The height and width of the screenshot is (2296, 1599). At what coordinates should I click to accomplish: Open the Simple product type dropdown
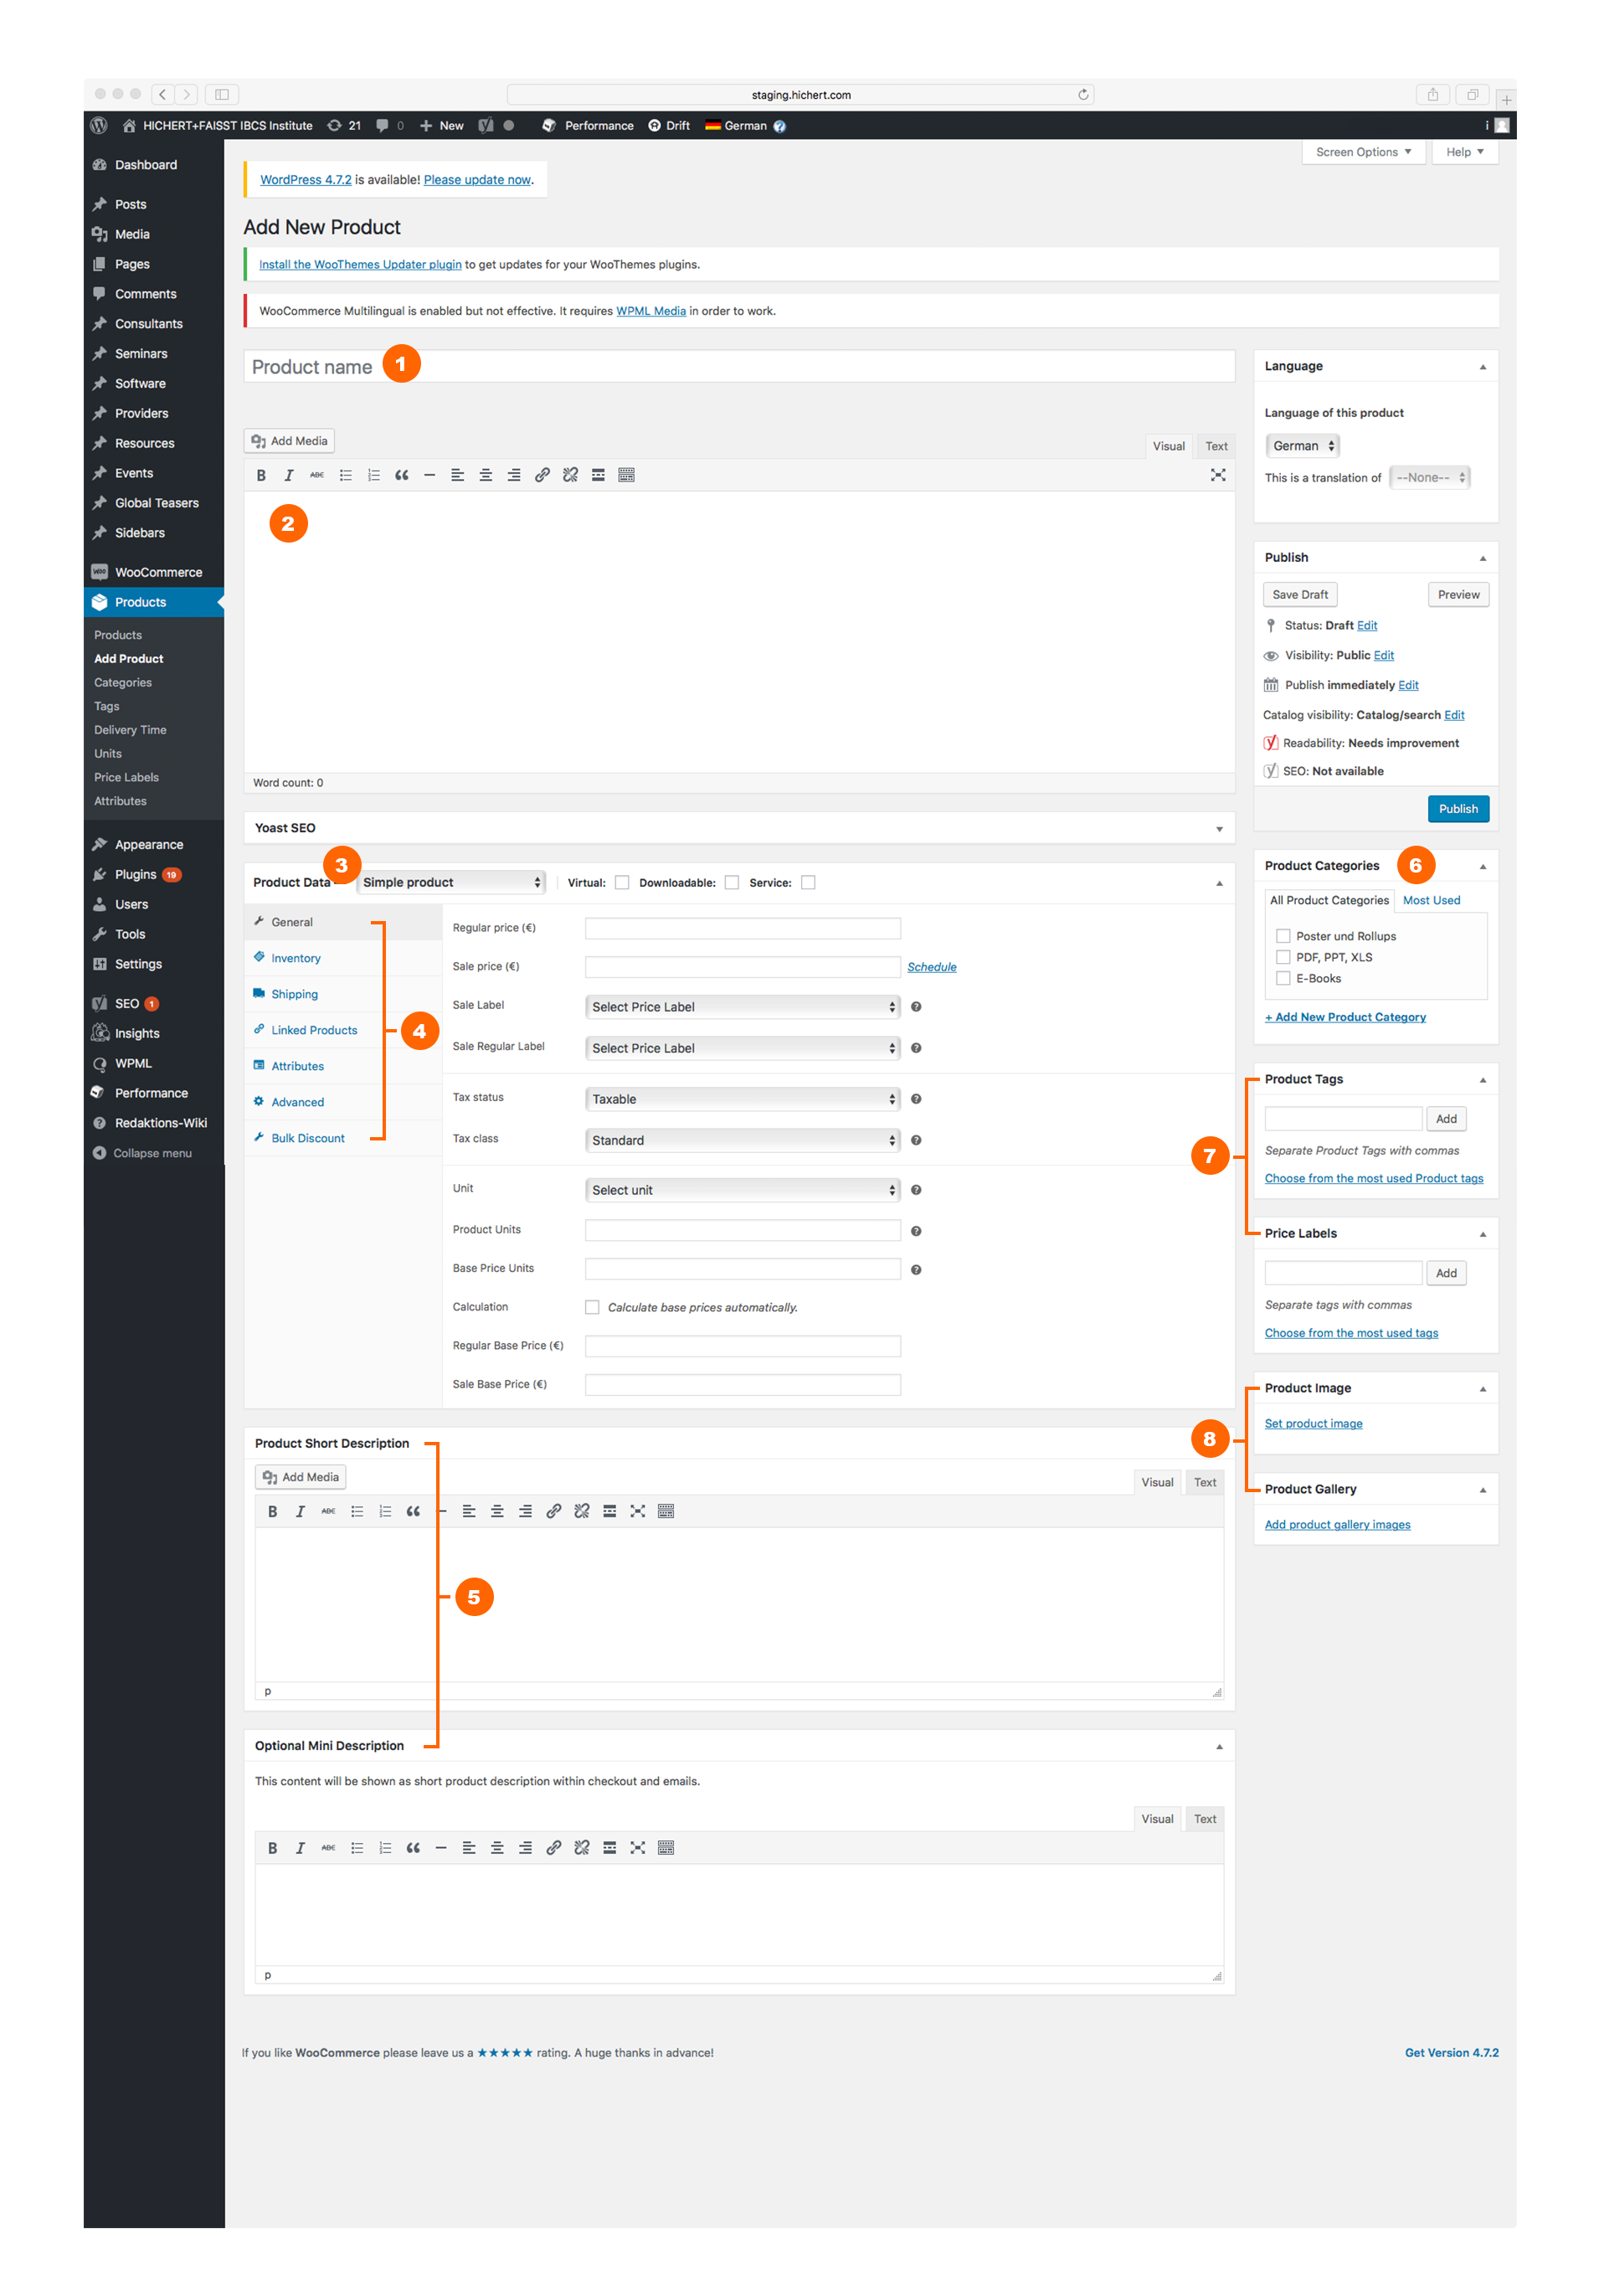click(451, 882)
